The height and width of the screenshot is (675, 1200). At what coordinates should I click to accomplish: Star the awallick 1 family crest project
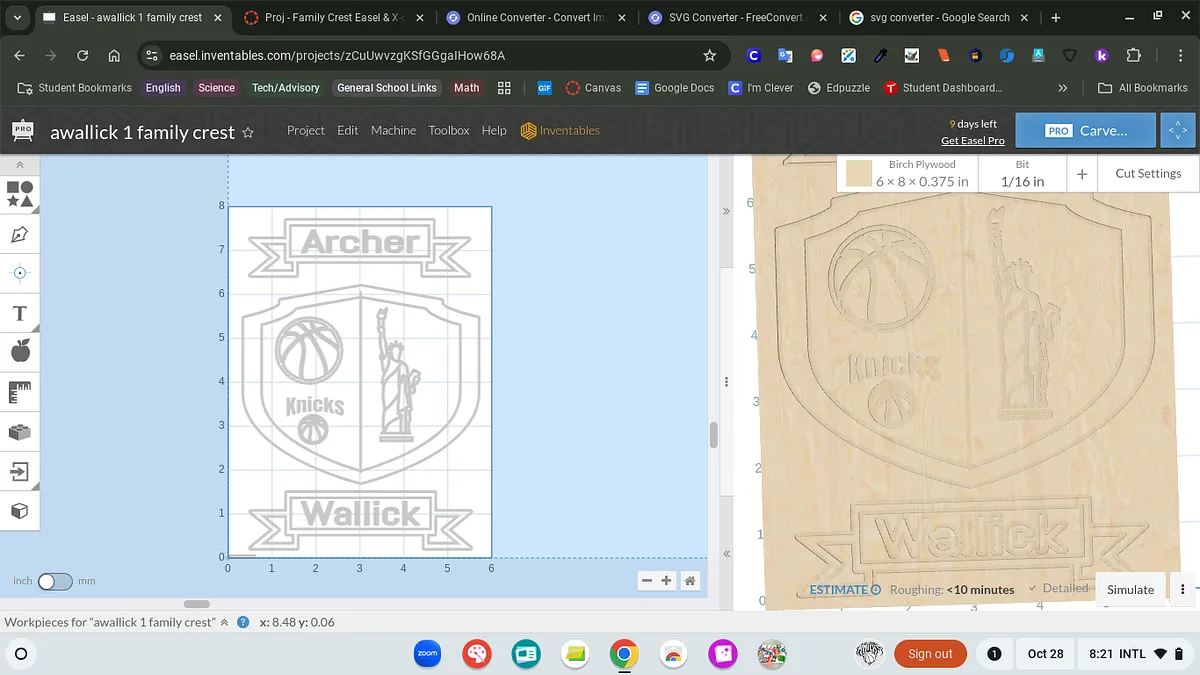pos(248,132)
